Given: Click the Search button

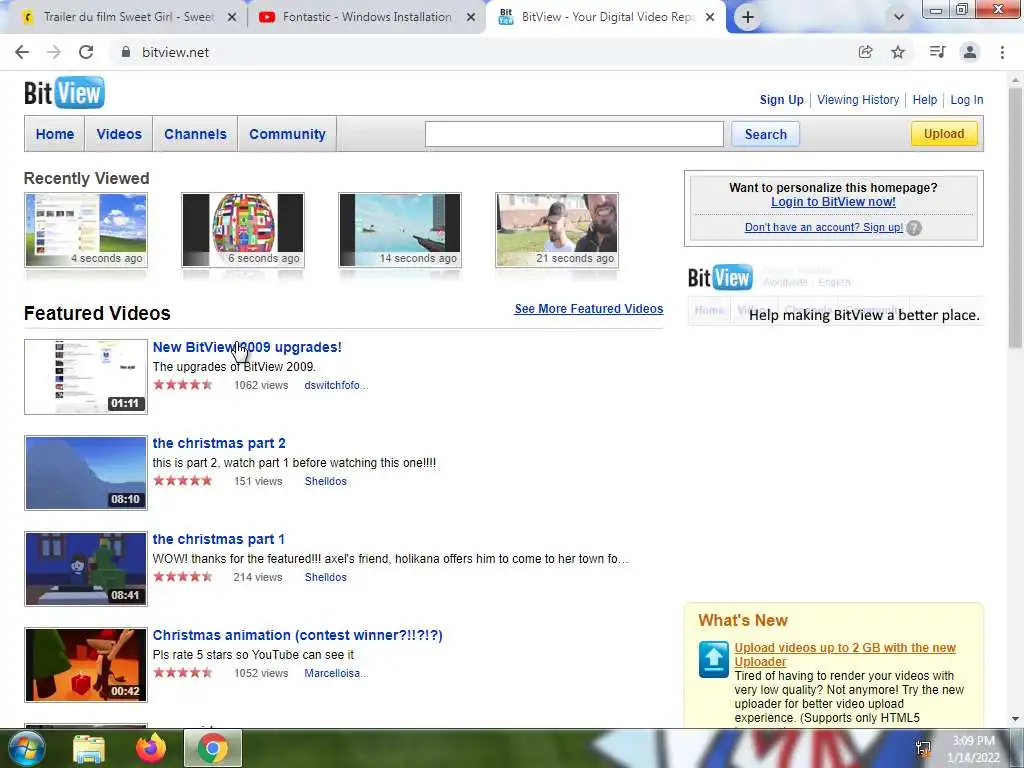Looking at the screenshot, I should point(765,134).
